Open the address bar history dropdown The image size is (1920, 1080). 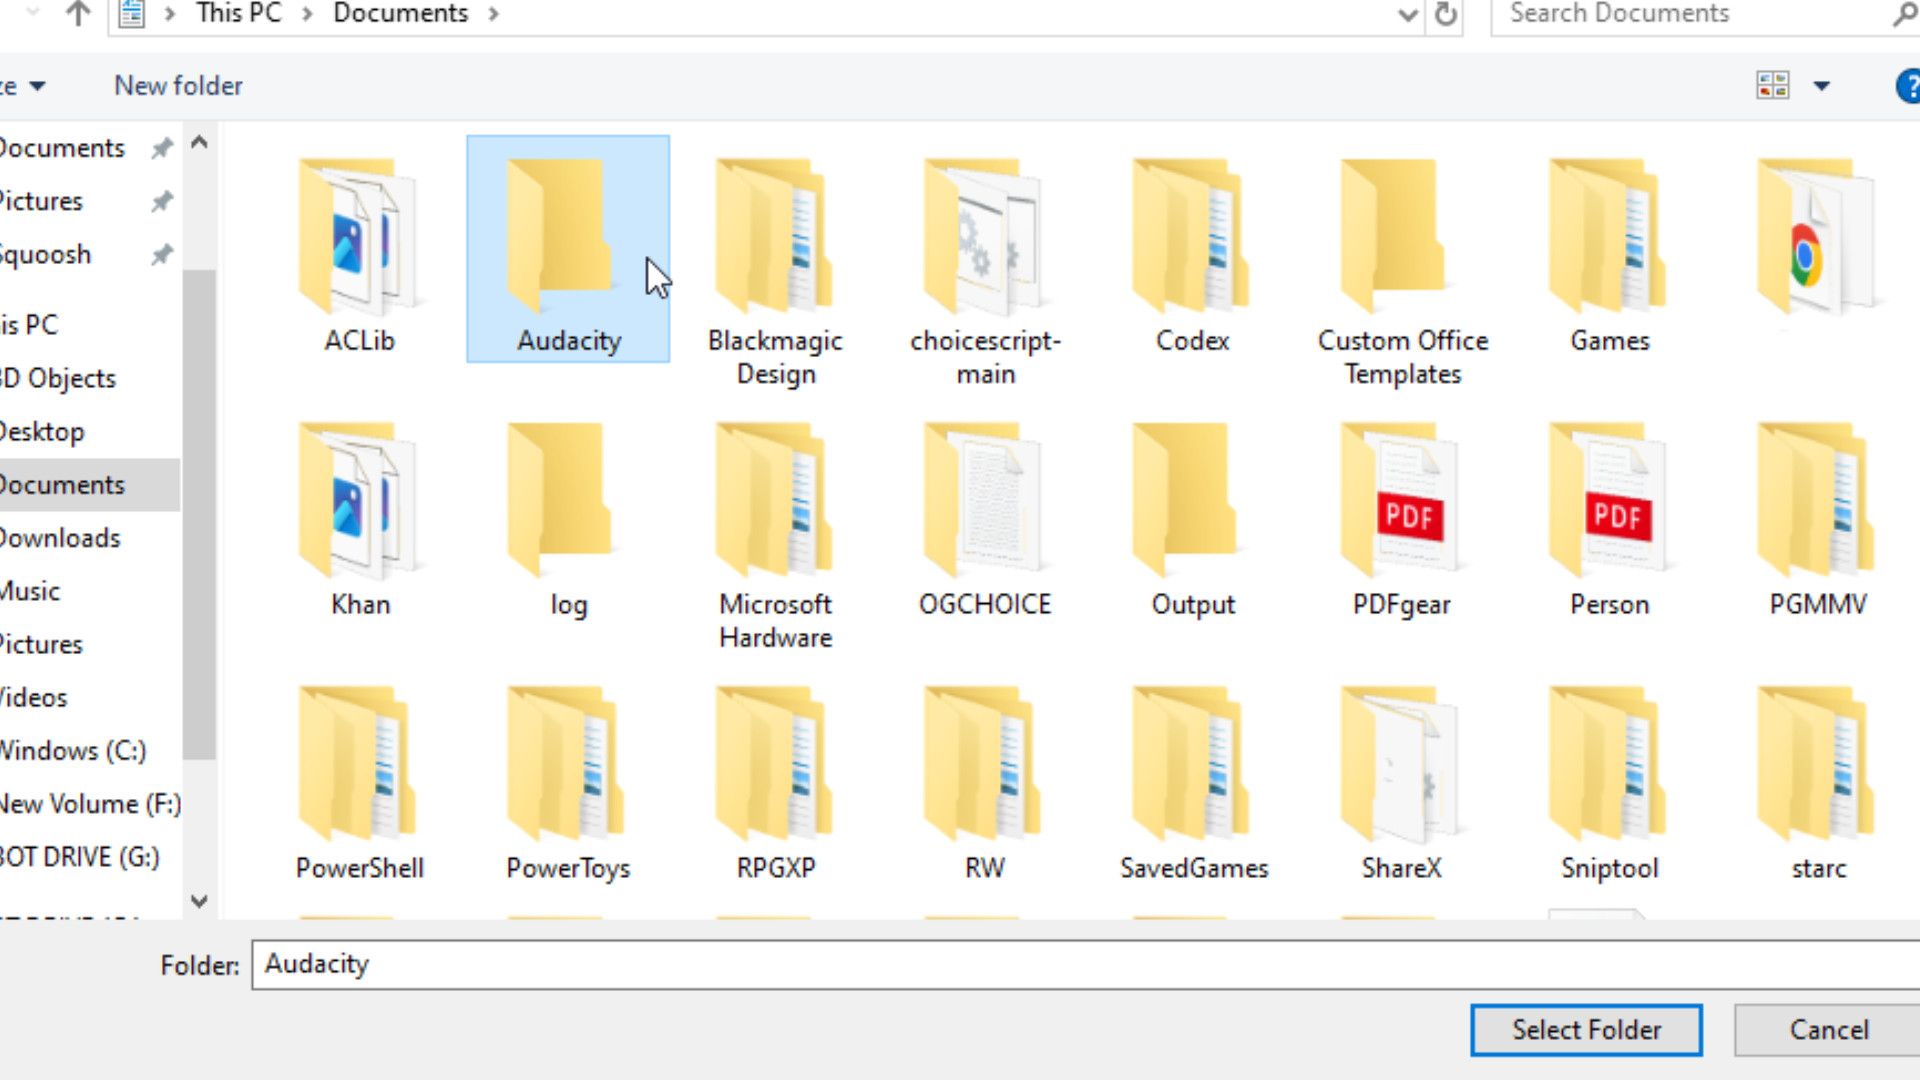click(x=1407, y=15)
